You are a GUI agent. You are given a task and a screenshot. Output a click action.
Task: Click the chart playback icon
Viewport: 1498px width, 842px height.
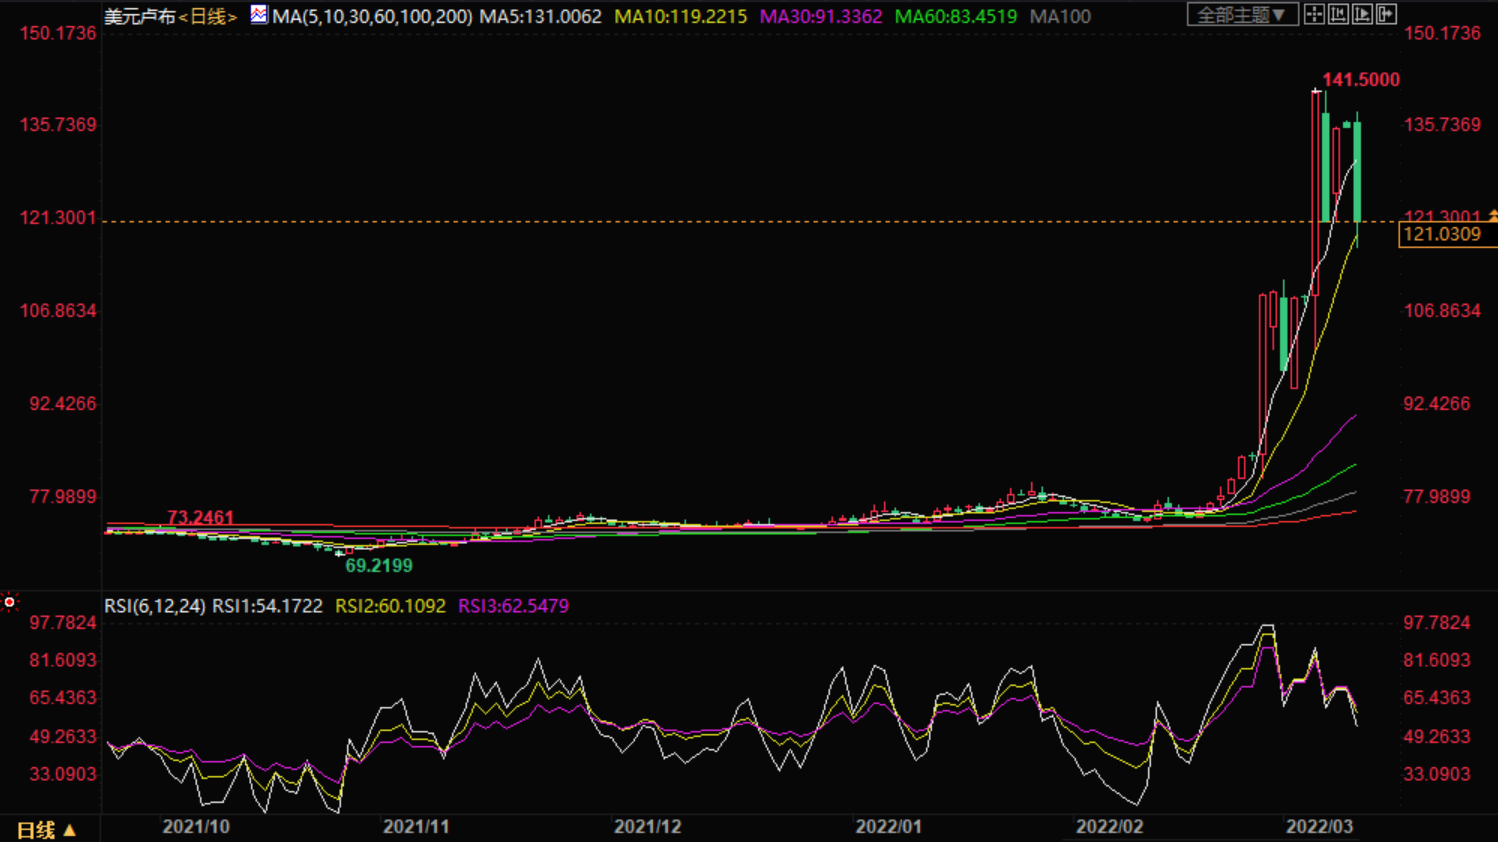[x=1362, y=14]
